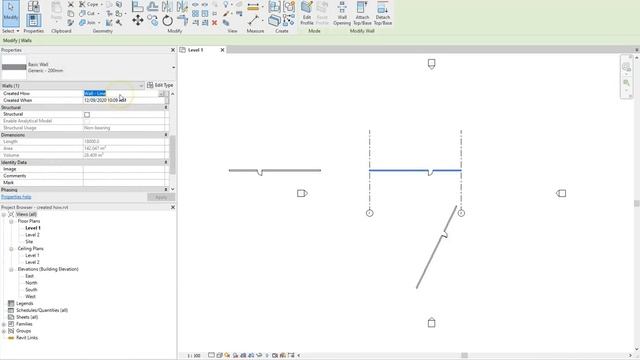Screen dimensions: 640x360
Task: Click the Offset tool icon
Action: pyautogui.click(x=153, y=6)
